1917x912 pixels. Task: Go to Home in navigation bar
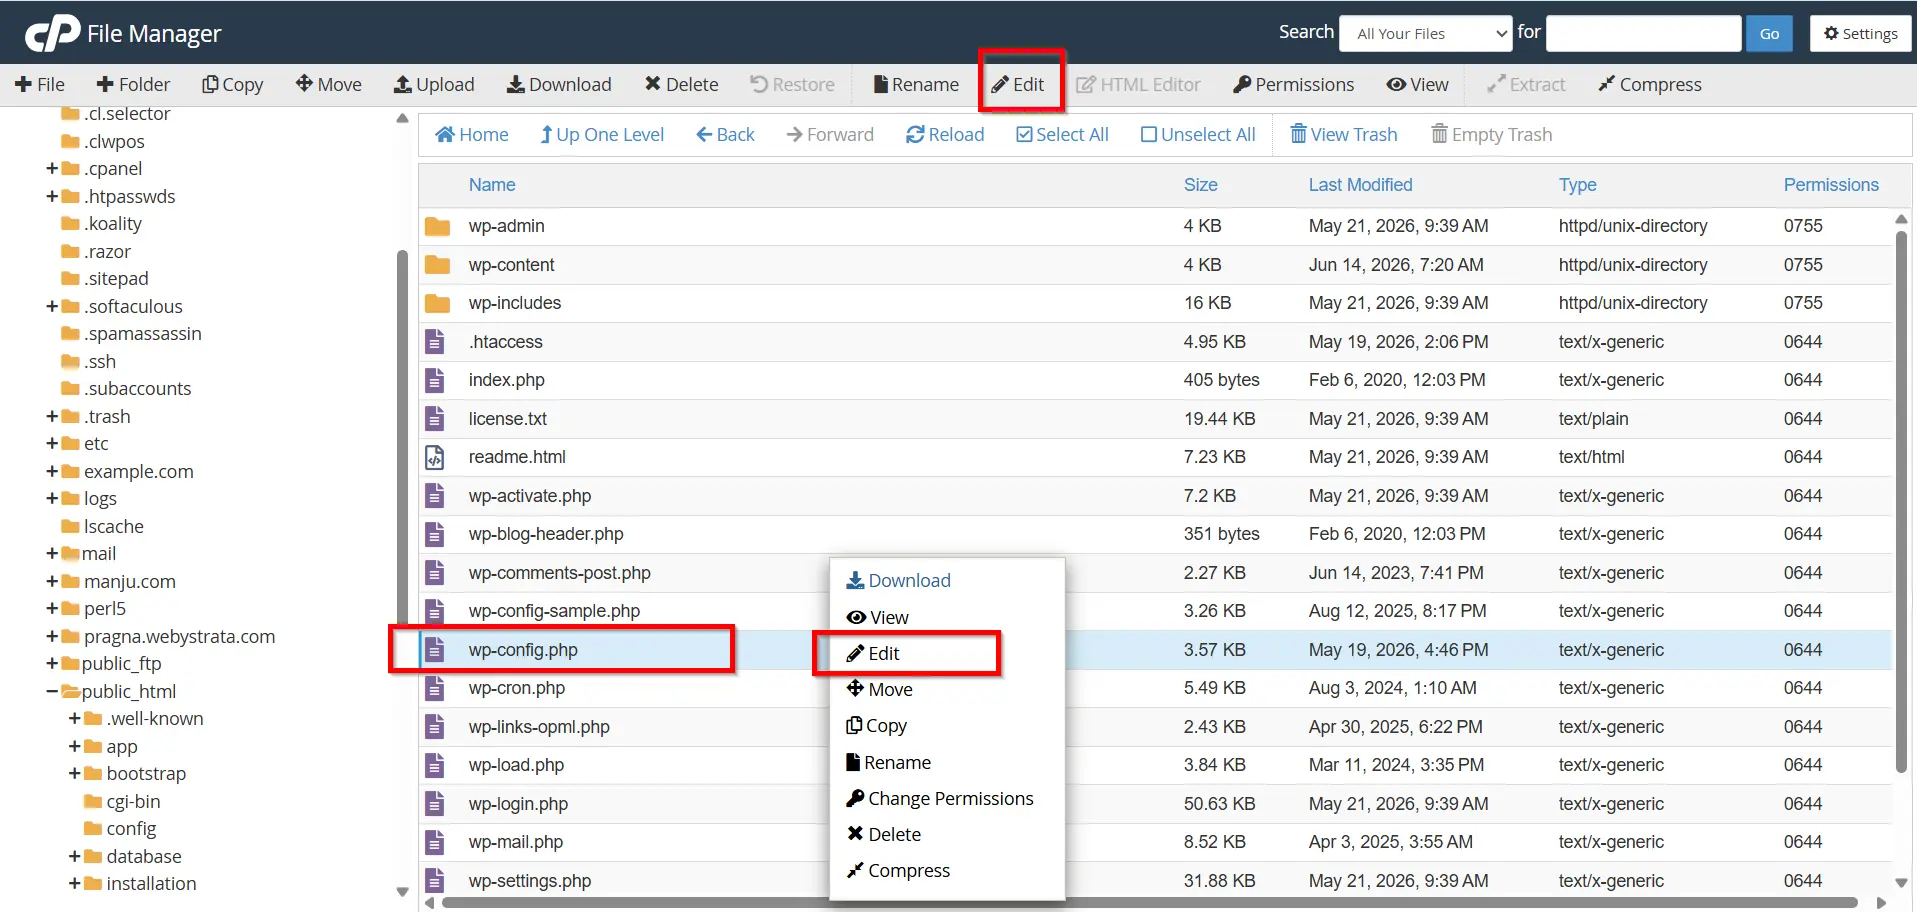click(472, 135)
